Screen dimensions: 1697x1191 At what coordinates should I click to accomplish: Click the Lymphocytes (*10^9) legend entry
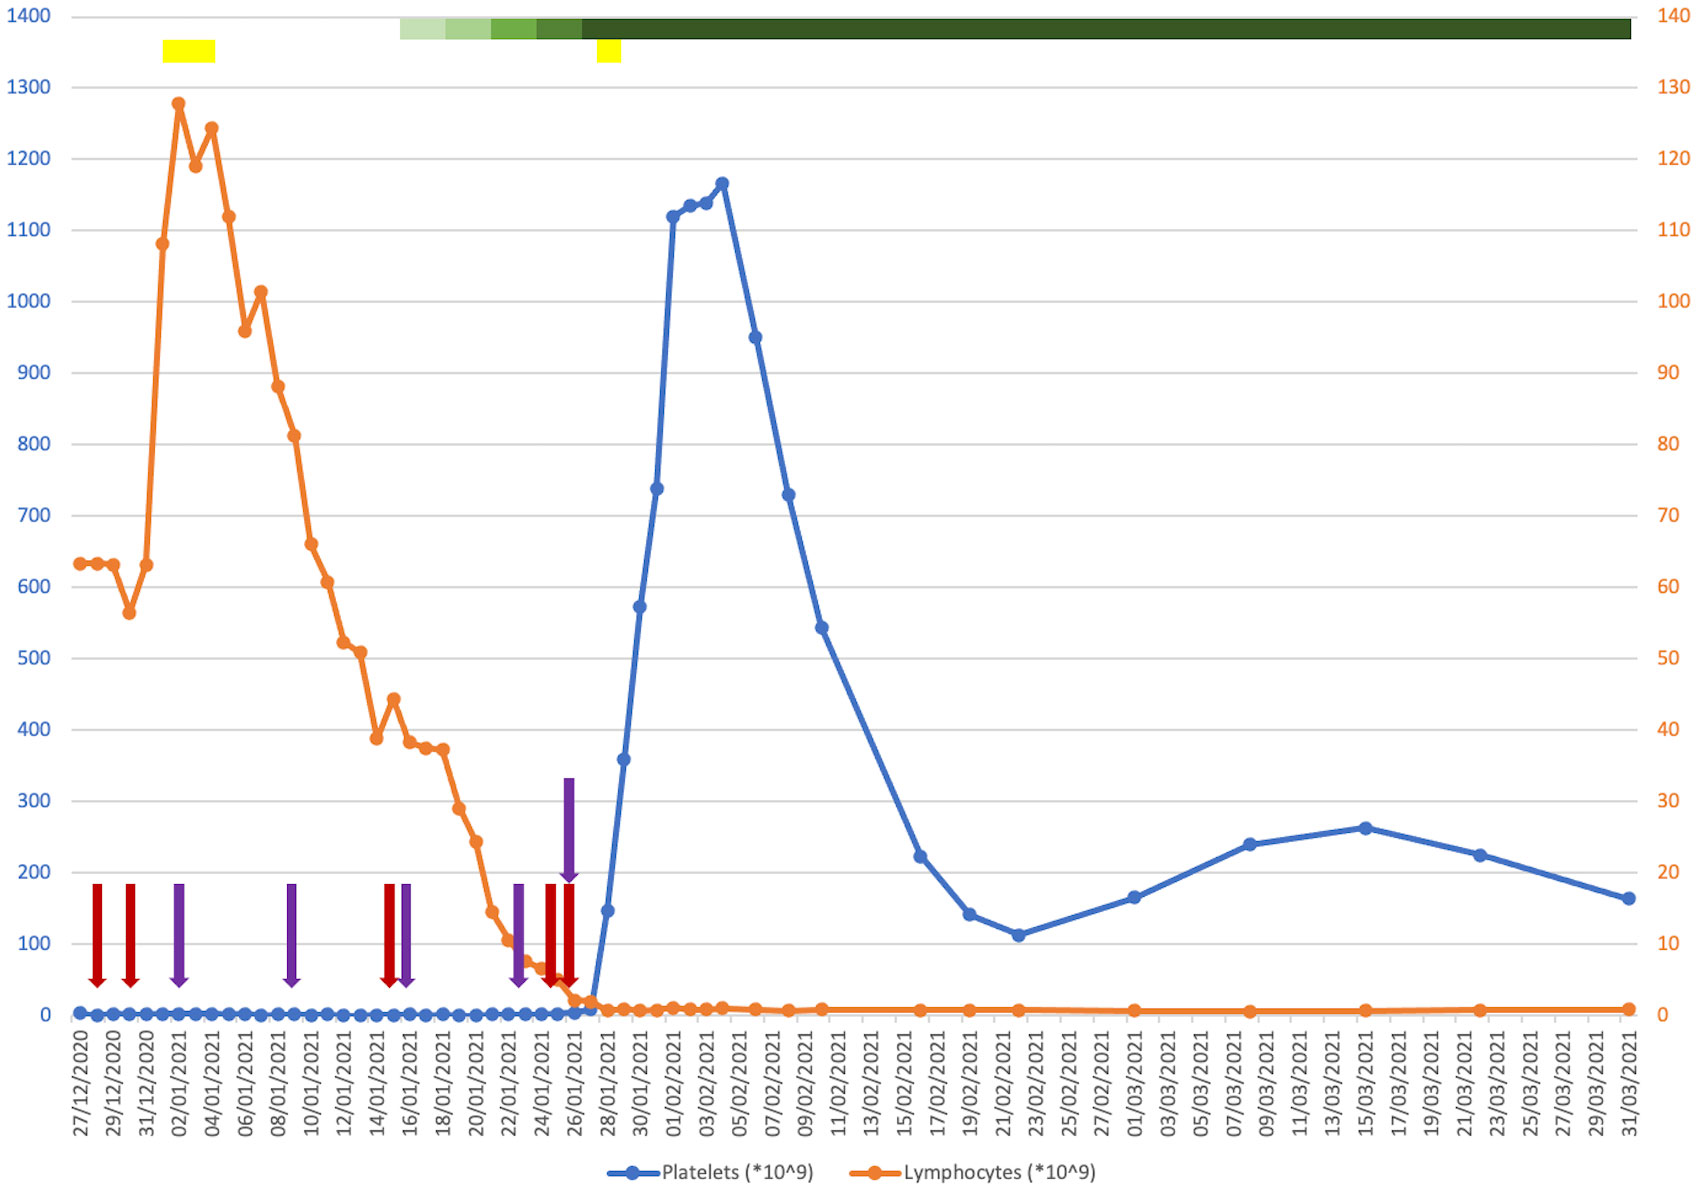(973, 1172)
